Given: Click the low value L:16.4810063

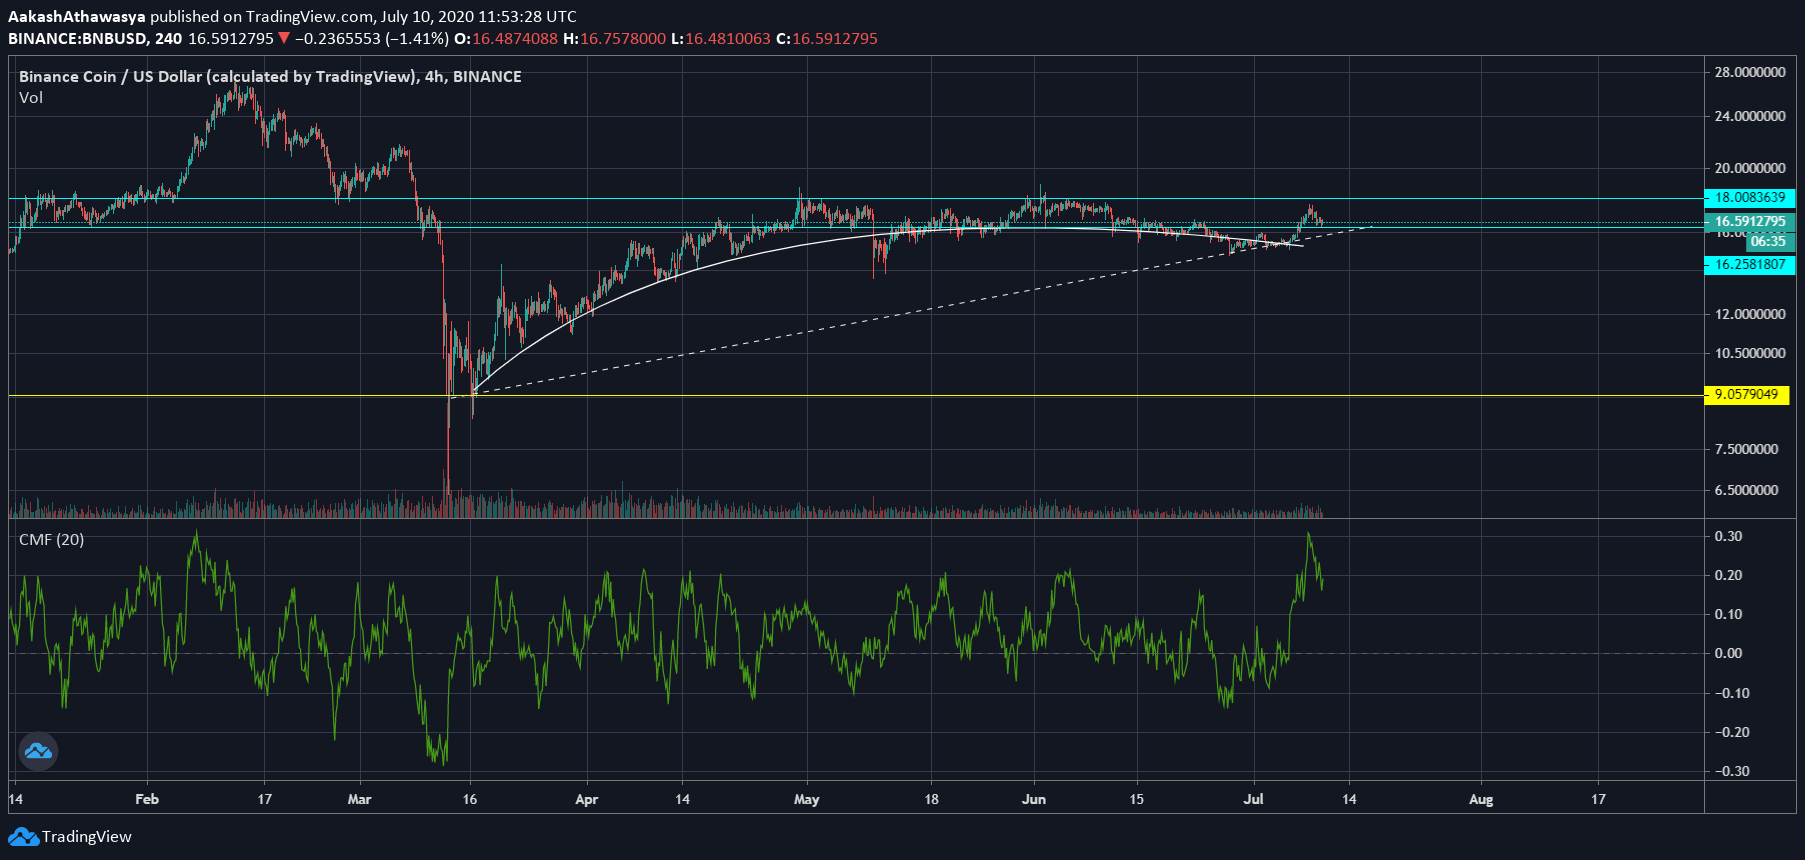Looking at the screenshot, I should 721,39.
